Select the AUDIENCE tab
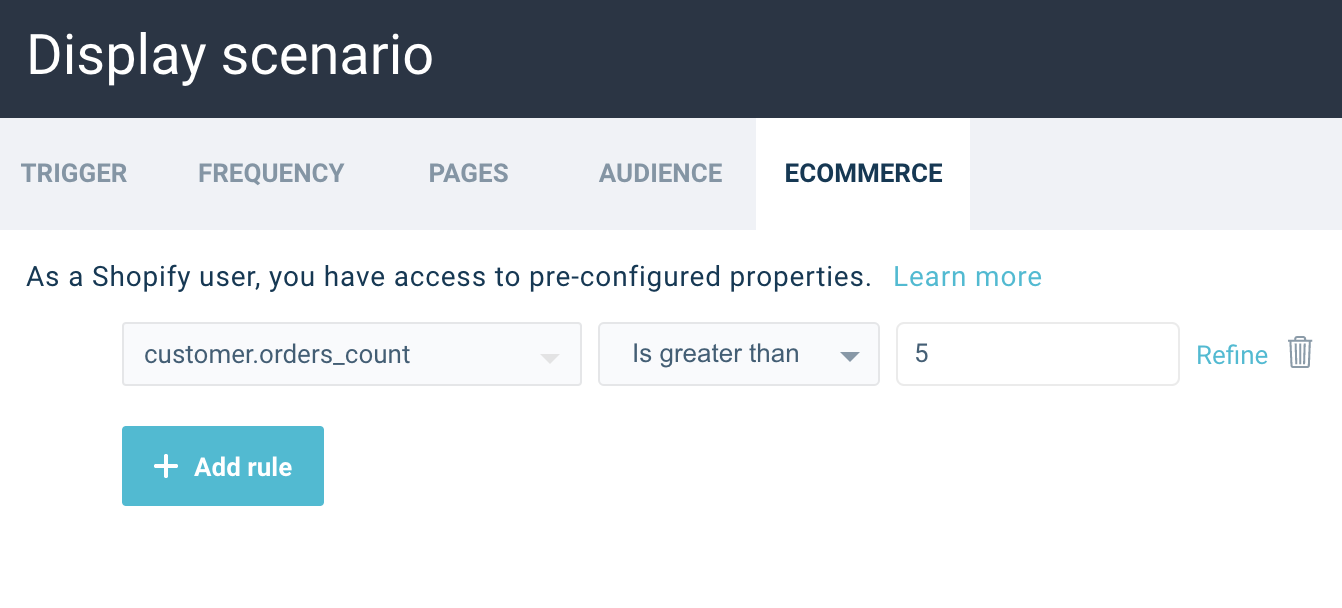 (660, 173)
